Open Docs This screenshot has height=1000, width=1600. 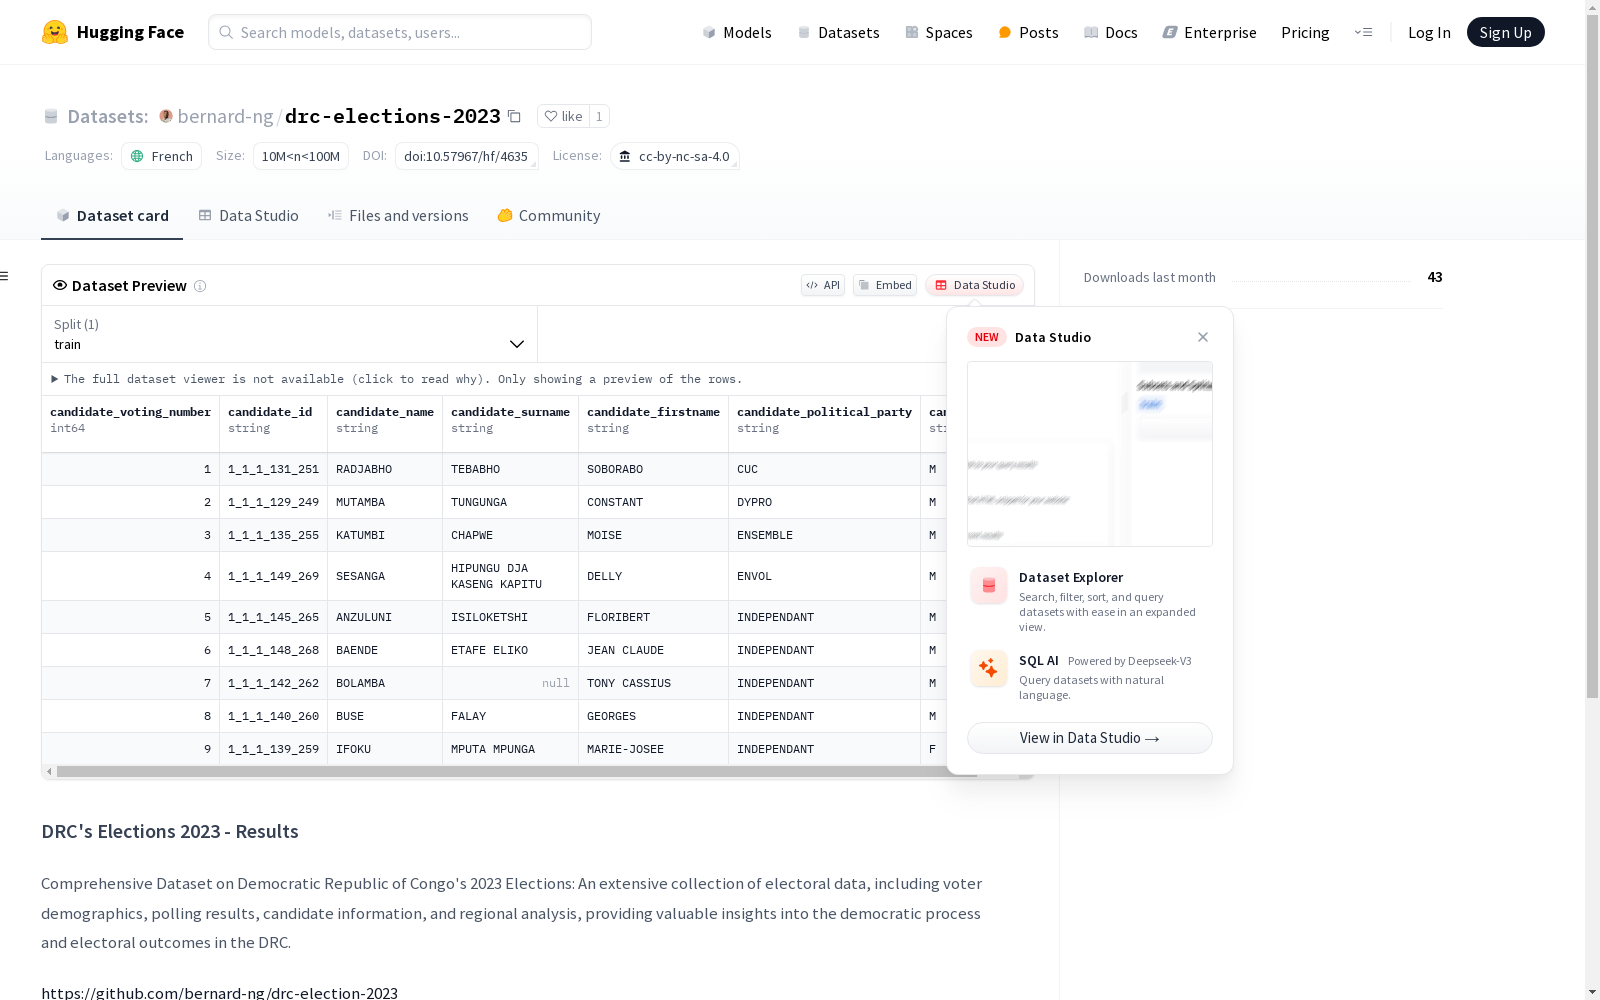pos(1111,32)
